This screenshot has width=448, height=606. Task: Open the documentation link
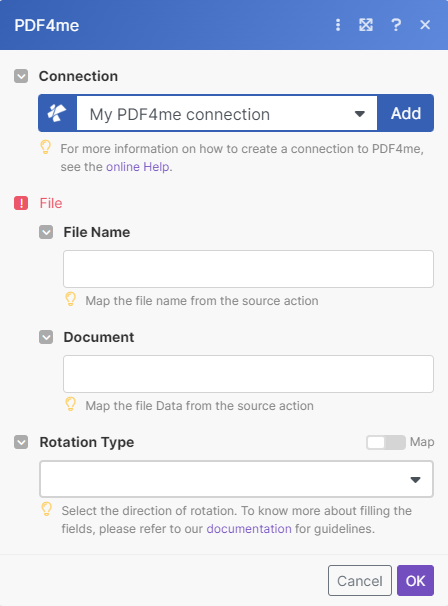coord(249,528)
